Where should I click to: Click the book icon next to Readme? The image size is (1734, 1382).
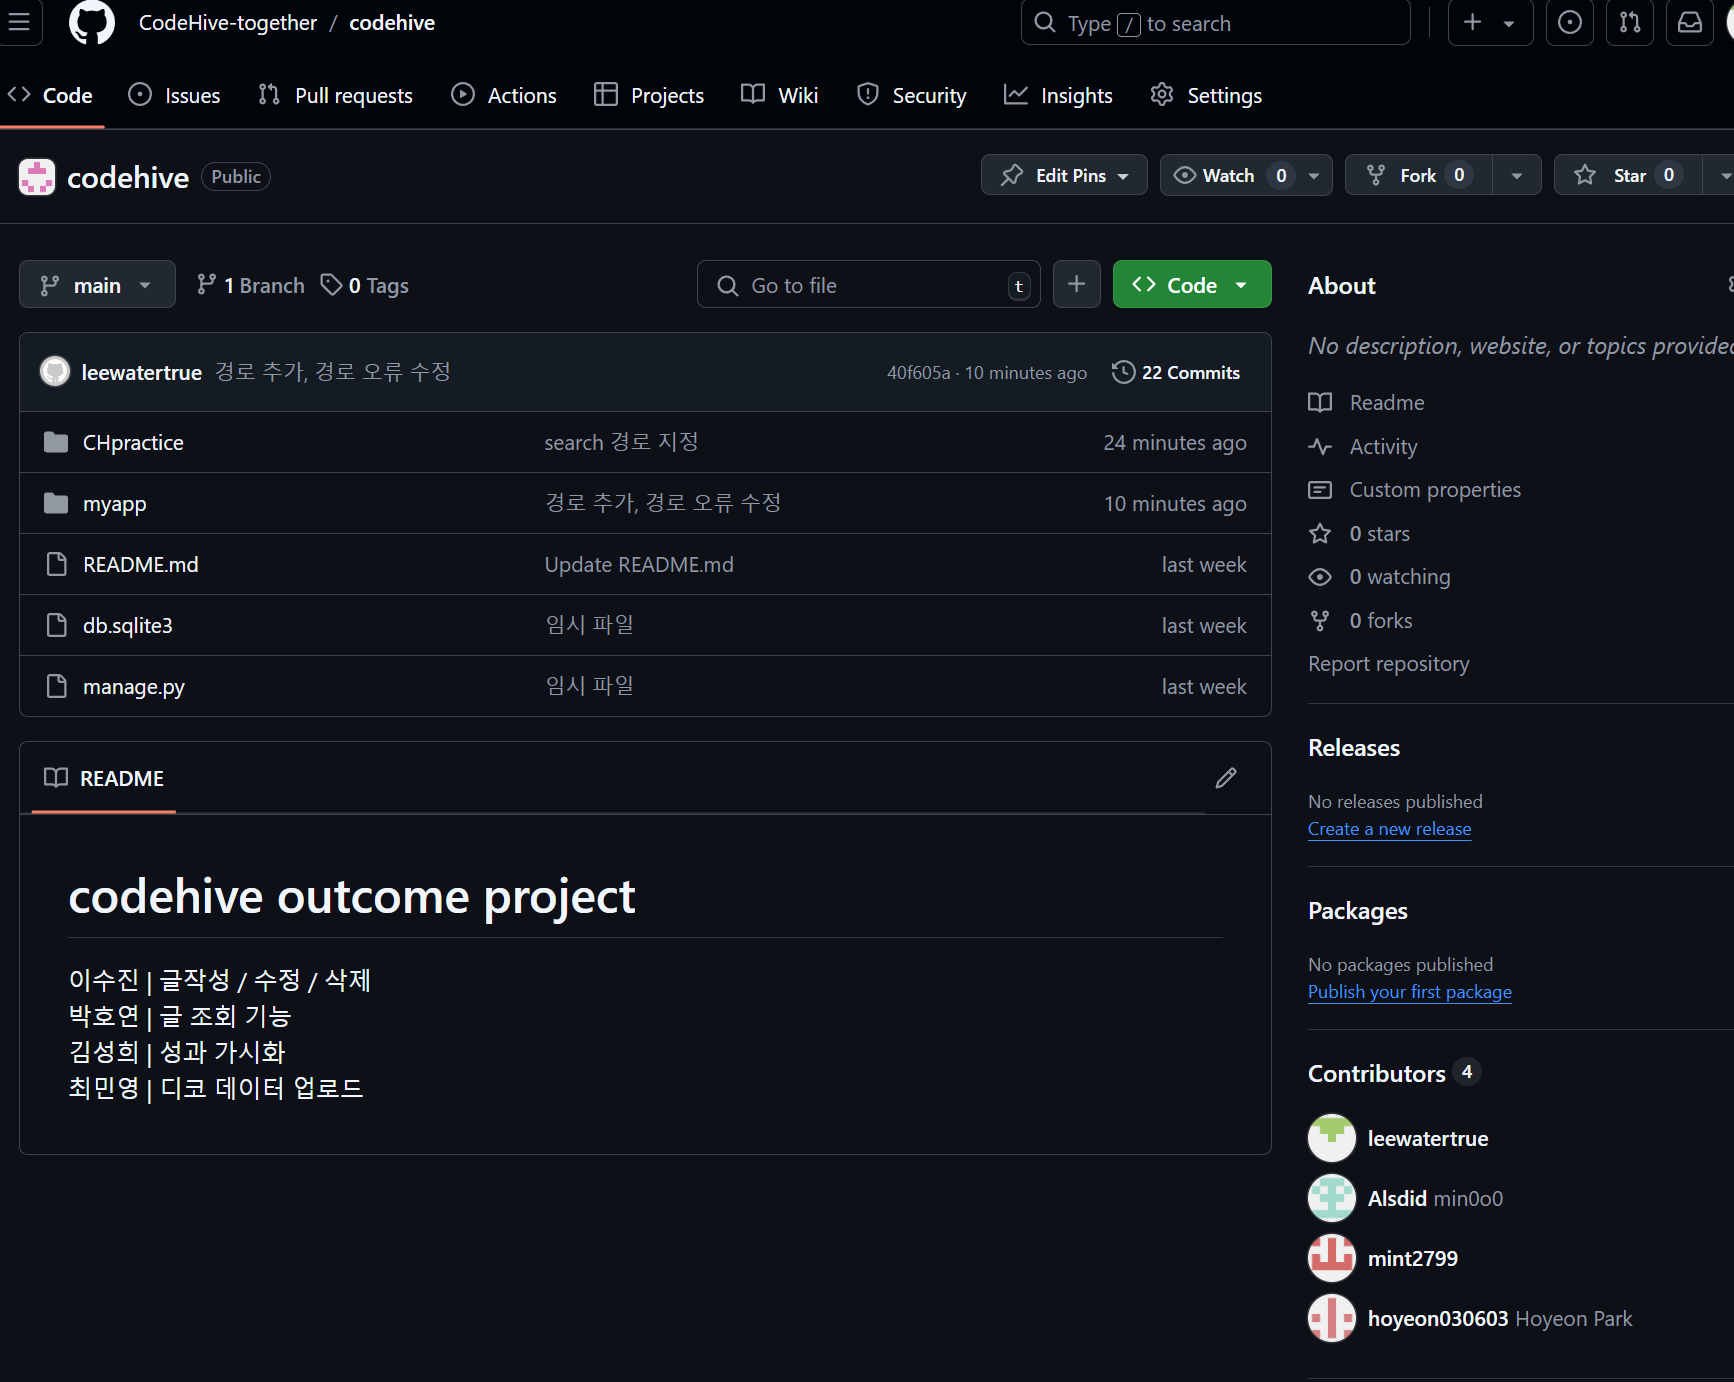(x=1320, y=402)
